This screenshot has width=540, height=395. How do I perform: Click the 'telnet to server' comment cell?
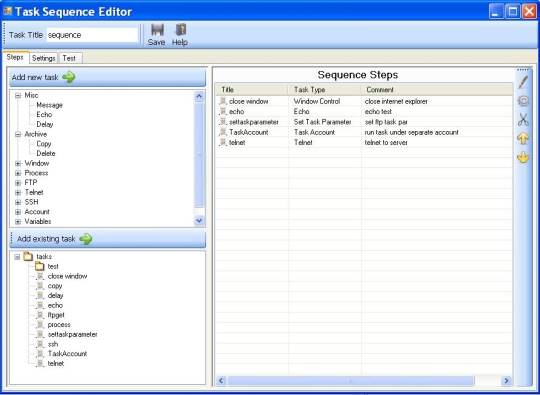coord(386,142)
